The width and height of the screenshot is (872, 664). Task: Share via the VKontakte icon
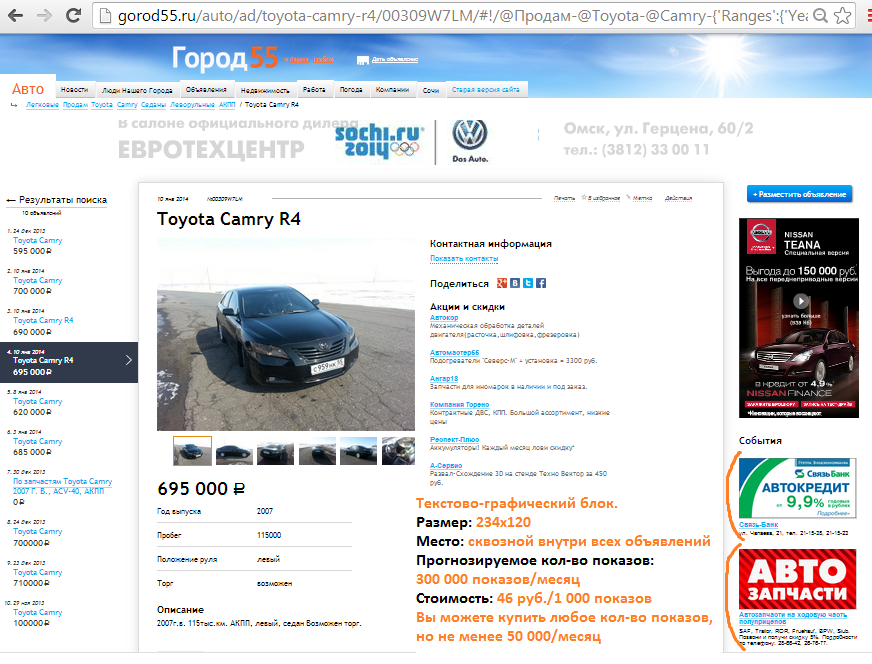pyautogui.click(x=515, y=283)
